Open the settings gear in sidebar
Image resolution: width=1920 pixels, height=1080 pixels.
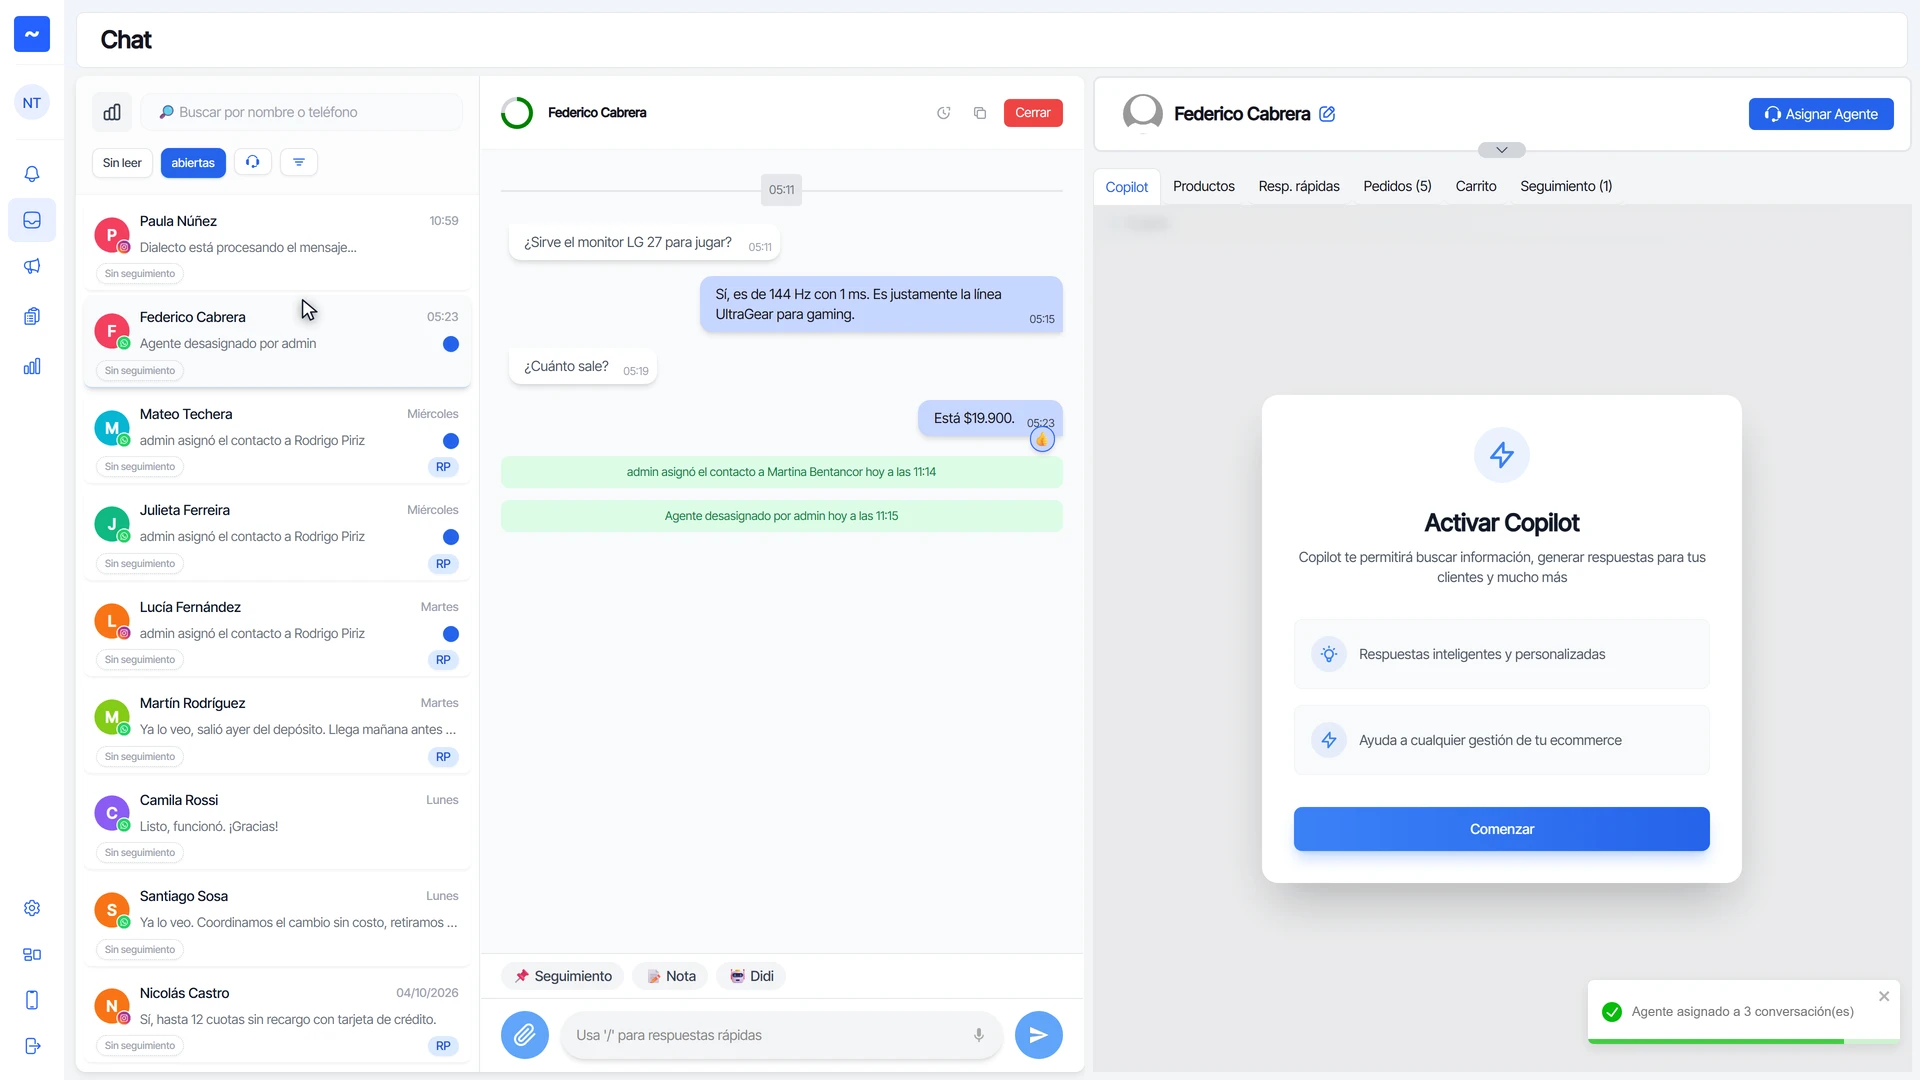[32, 908]
